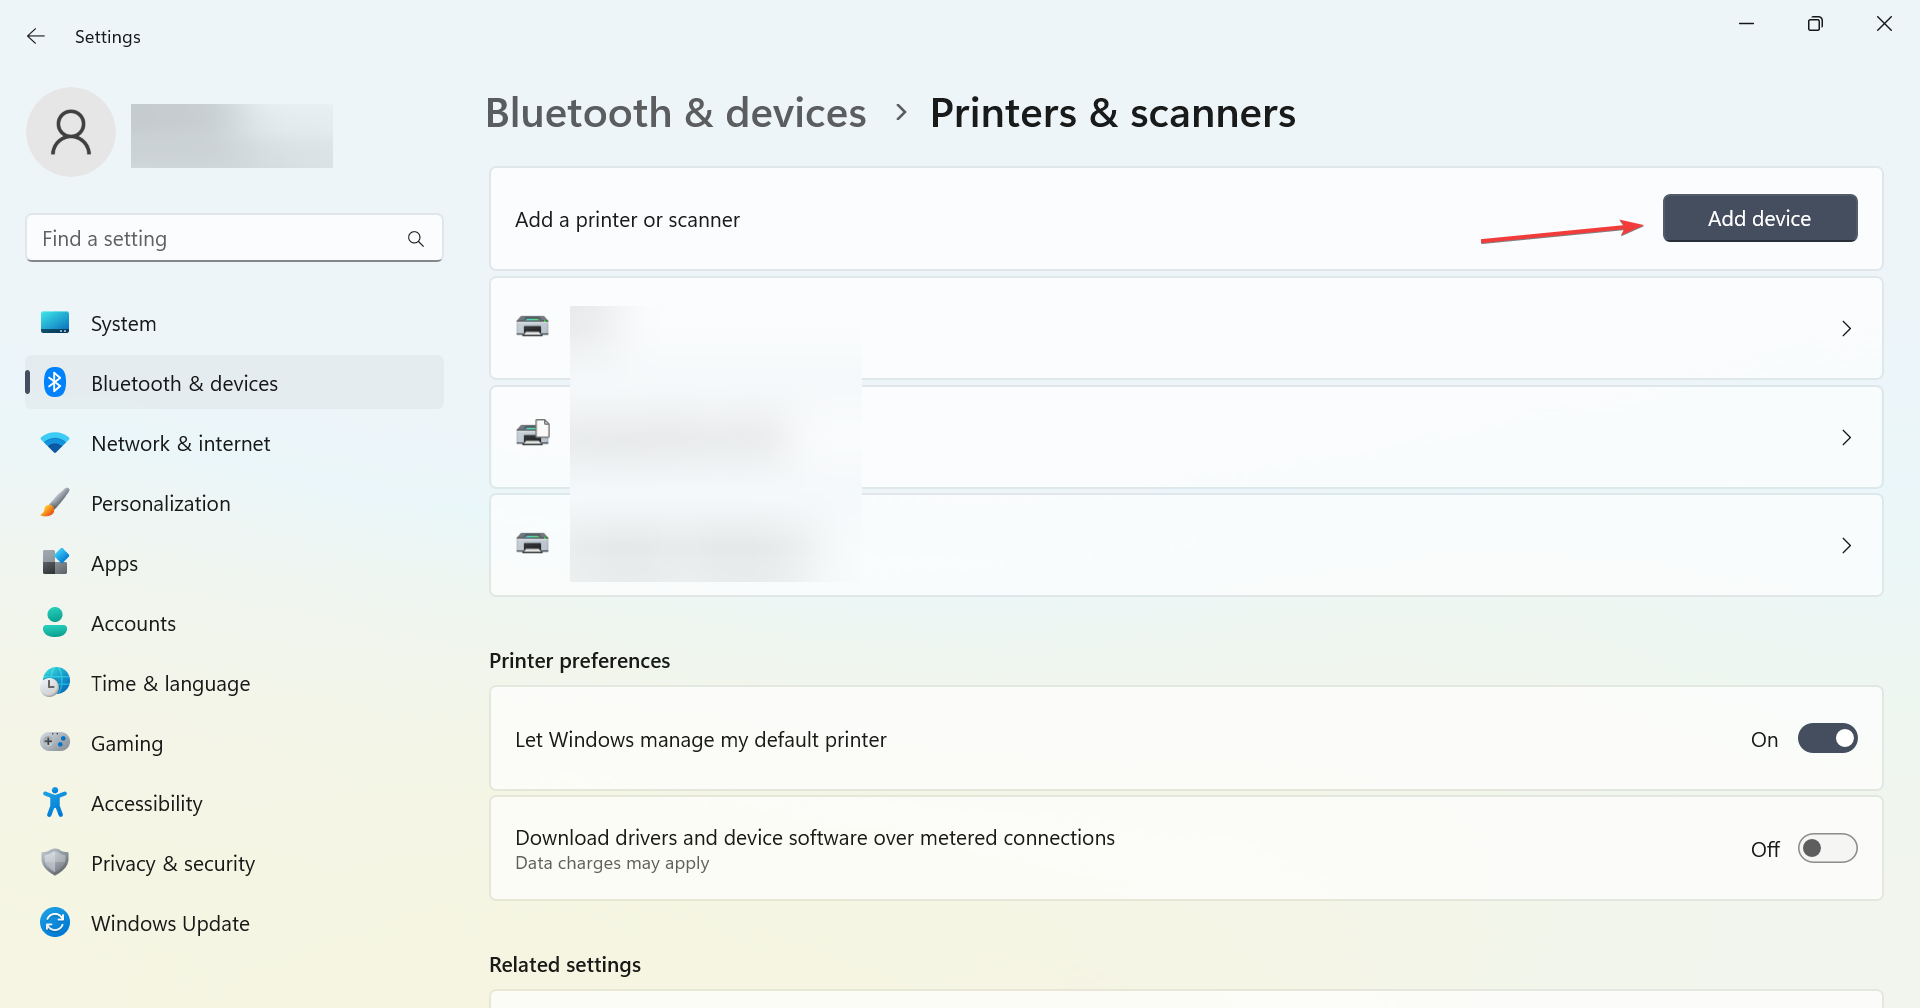Click the search magnifier icon
The width and height of the screenshot is (1920, 1008).
(x=416, y=239)
